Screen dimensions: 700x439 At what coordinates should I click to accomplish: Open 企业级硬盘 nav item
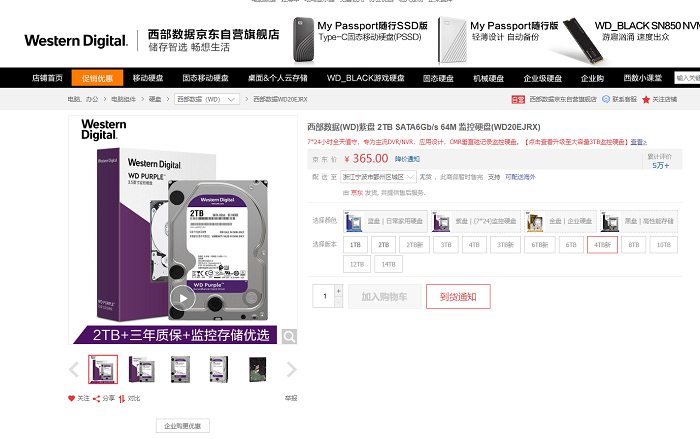coord(542,78)
